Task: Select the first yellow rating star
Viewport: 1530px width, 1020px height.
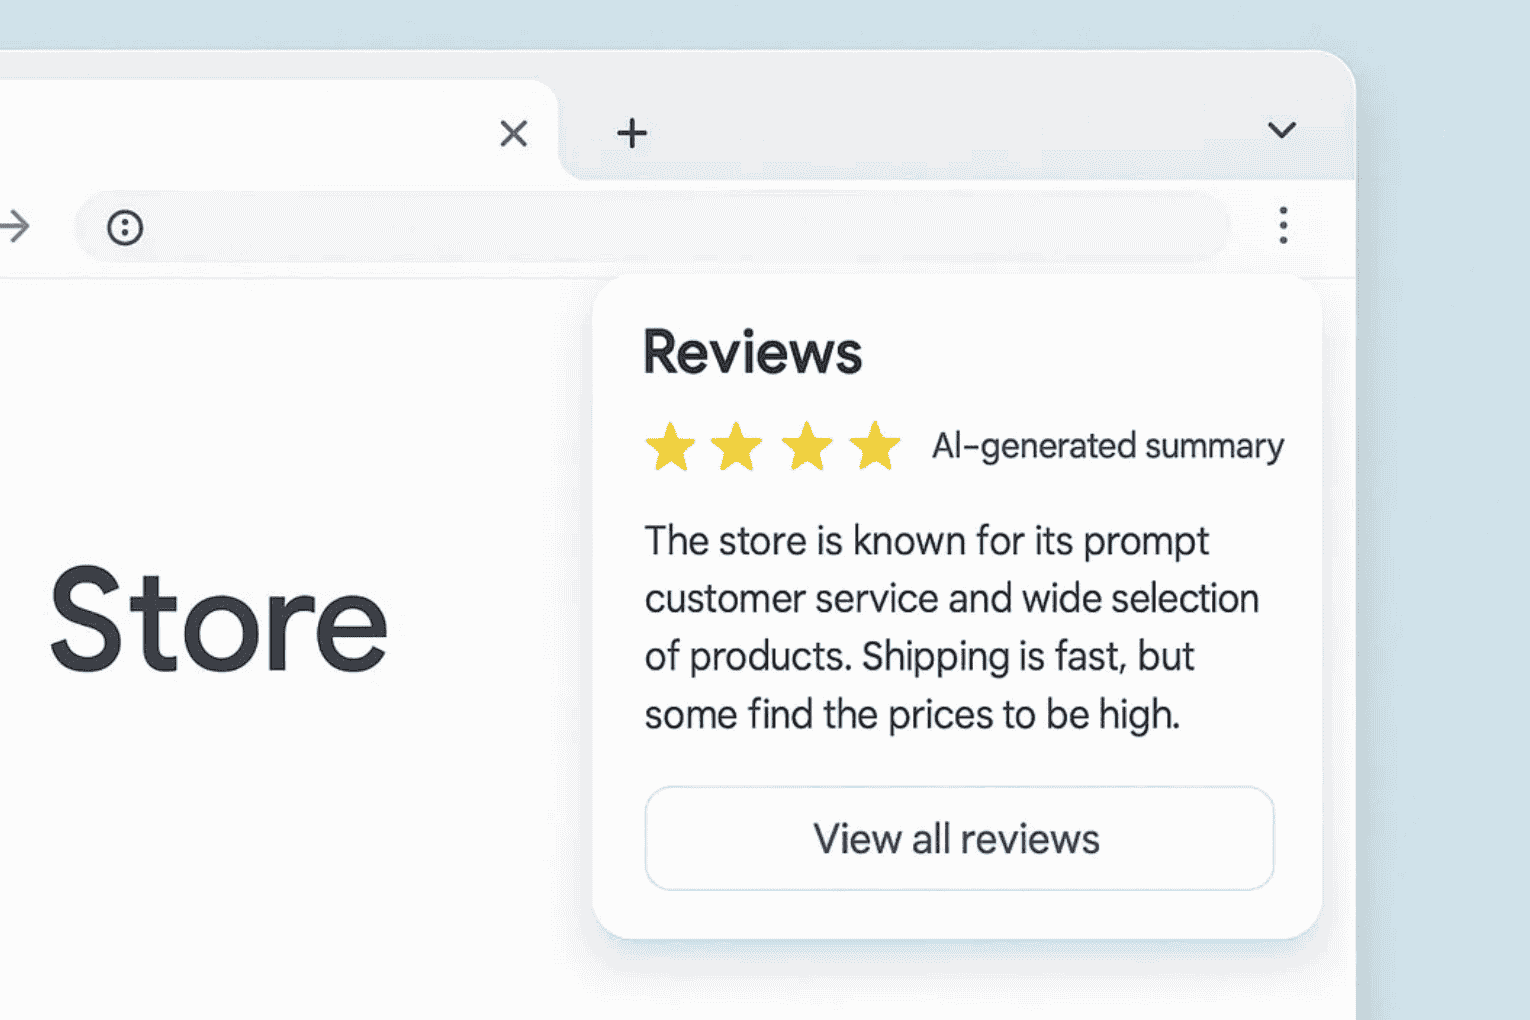Action: [x=670, y=446]
